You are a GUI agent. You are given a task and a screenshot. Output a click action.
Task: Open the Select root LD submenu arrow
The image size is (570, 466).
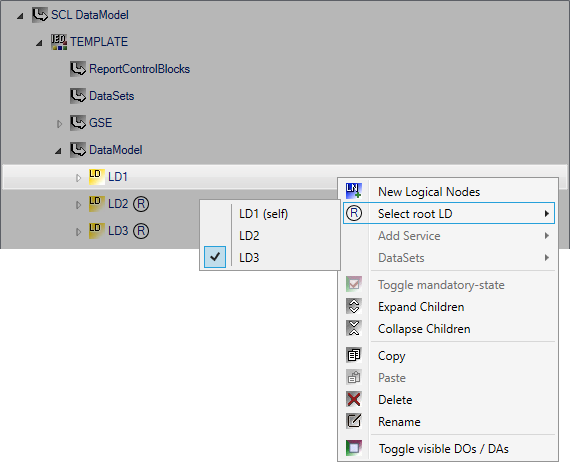click(x=547, y=214)
